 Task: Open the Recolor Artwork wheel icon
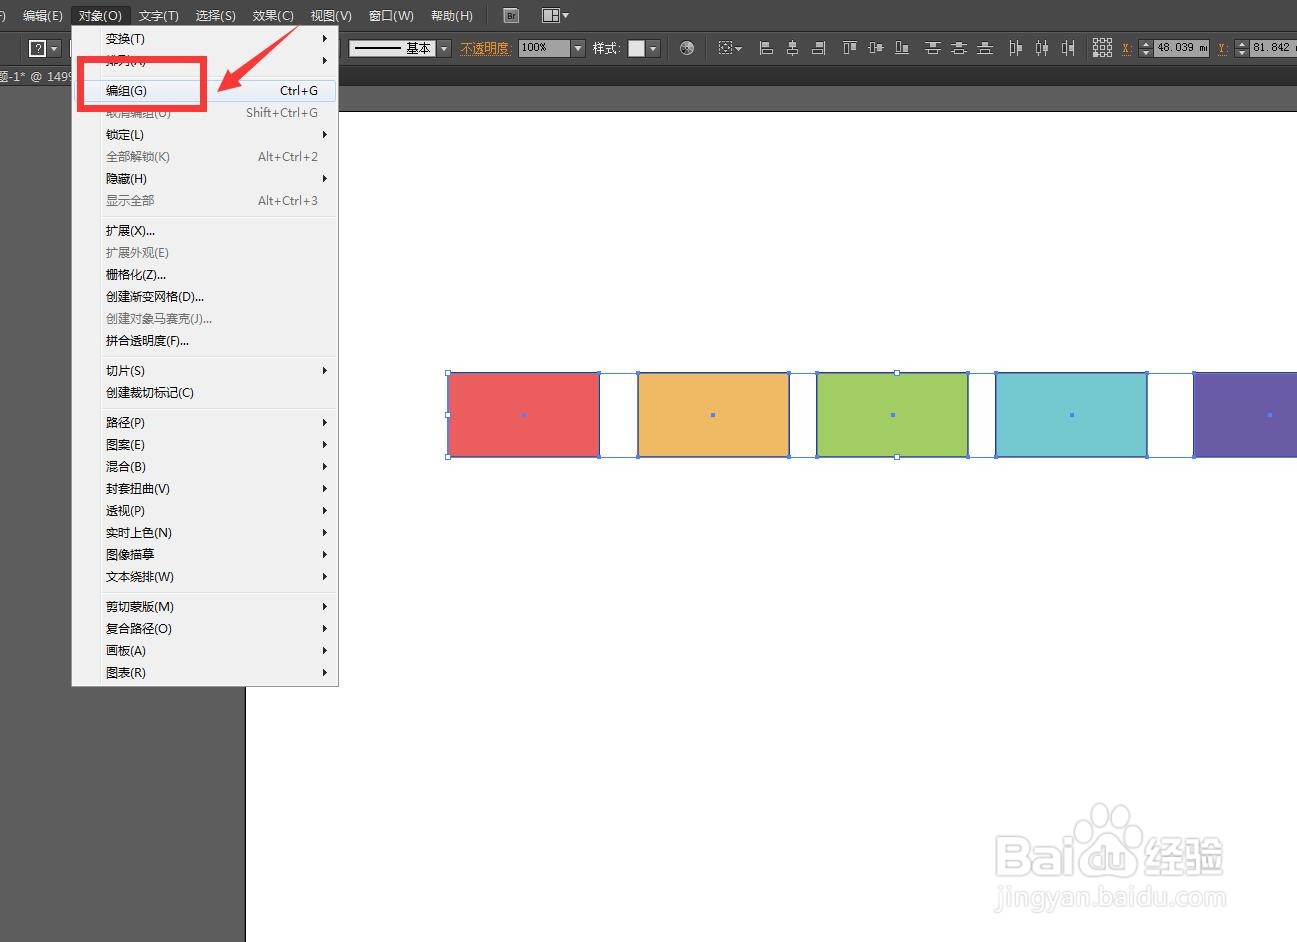(x=687, y=48)
